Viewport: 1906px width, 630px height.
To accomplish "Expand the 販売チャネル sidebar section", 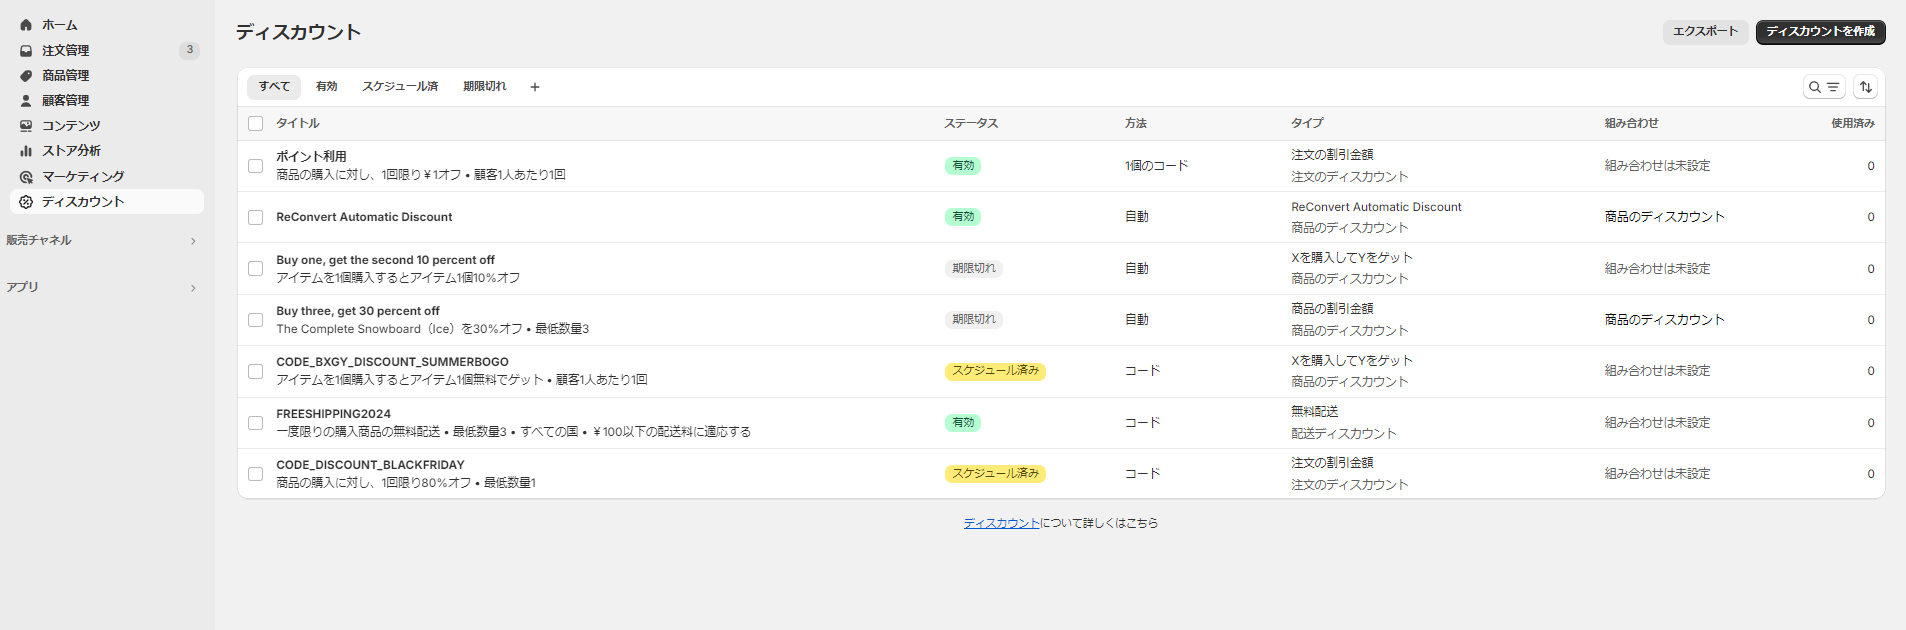I will pyautogui.click(x=193, y=241).
